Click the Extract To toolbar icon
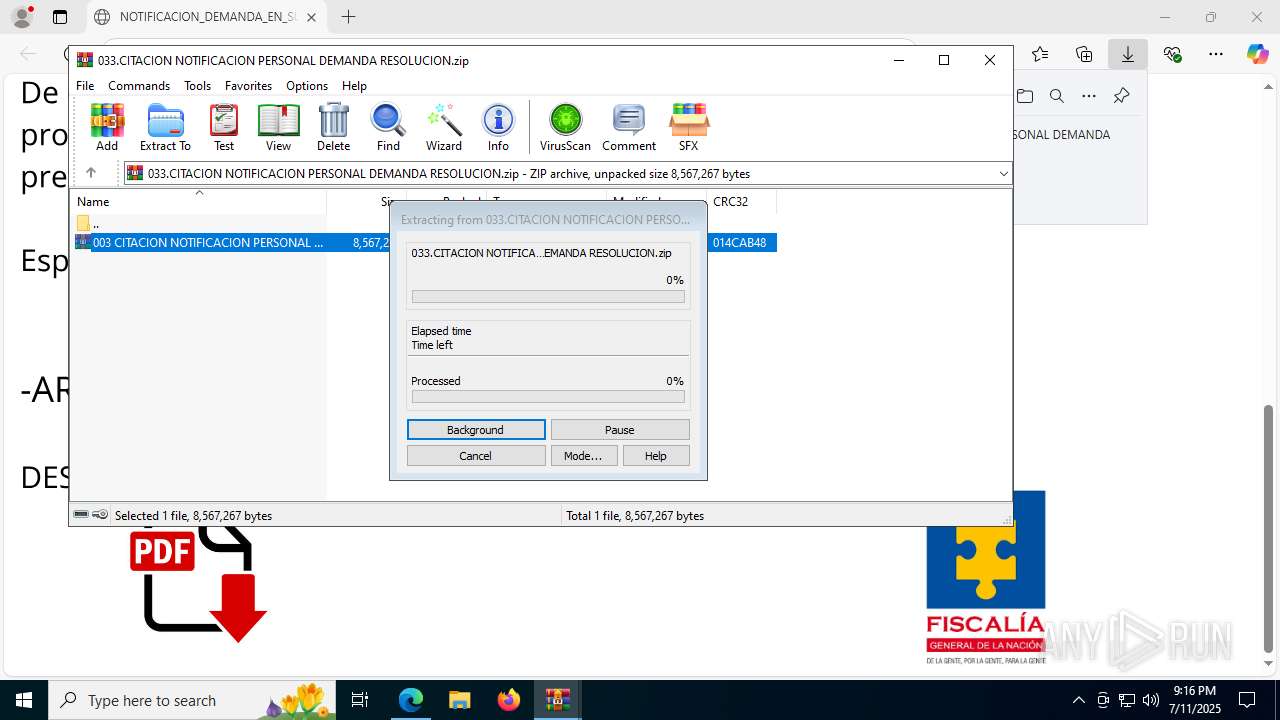The image size is (1280, 720). 165,127
